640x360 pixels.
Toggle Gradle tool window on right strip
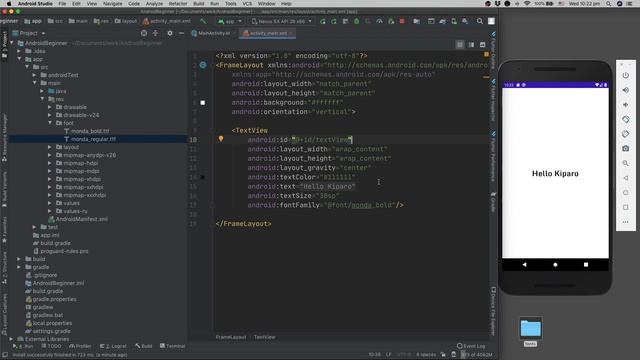493,202
